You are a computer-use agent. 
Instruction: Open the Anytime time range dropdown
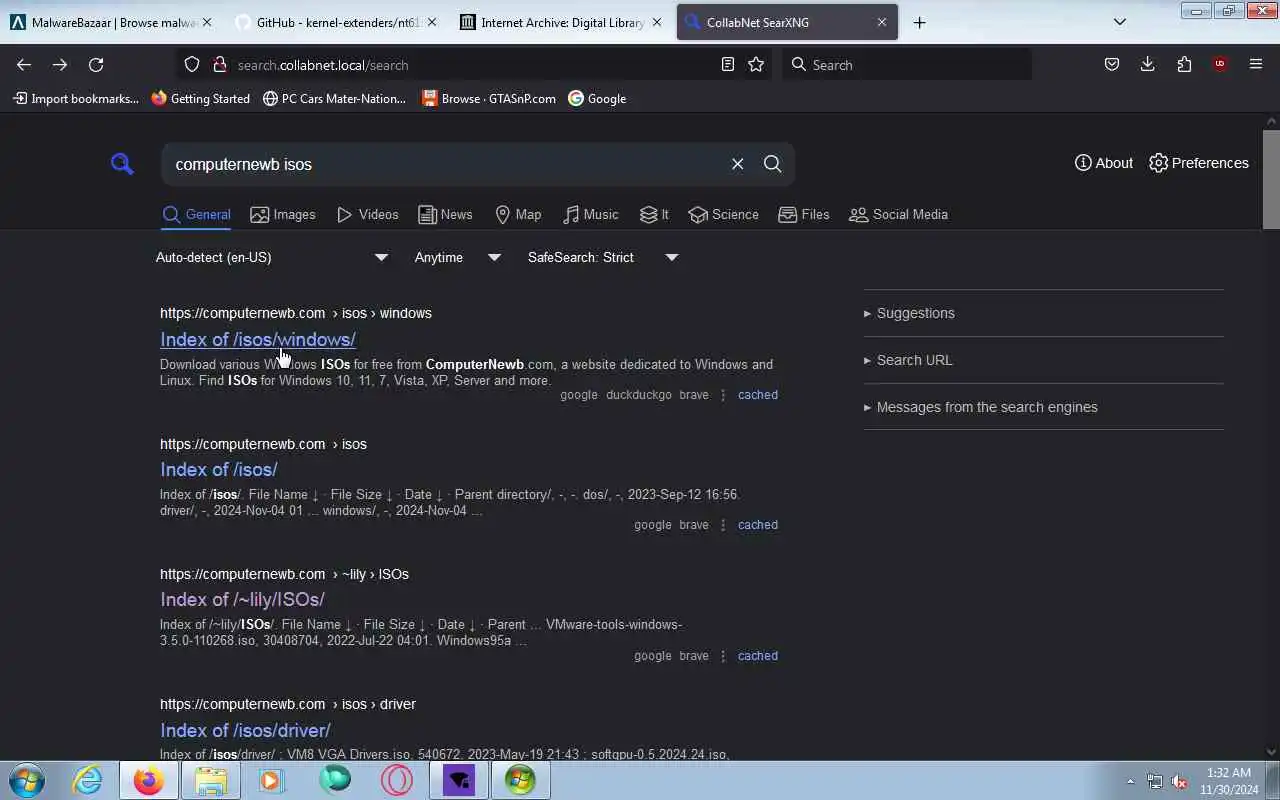coord(457,257)
